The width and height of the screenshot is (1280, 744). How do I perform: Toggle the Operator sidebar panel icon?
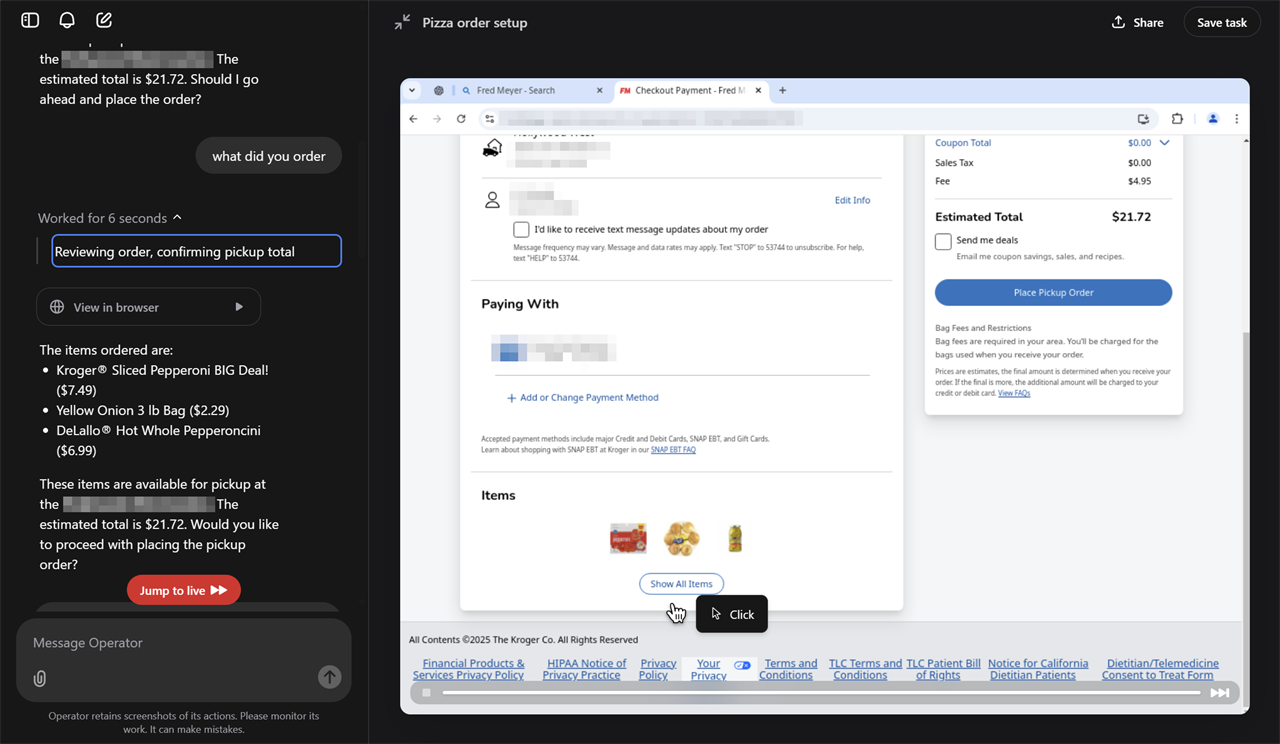(30, 20)
